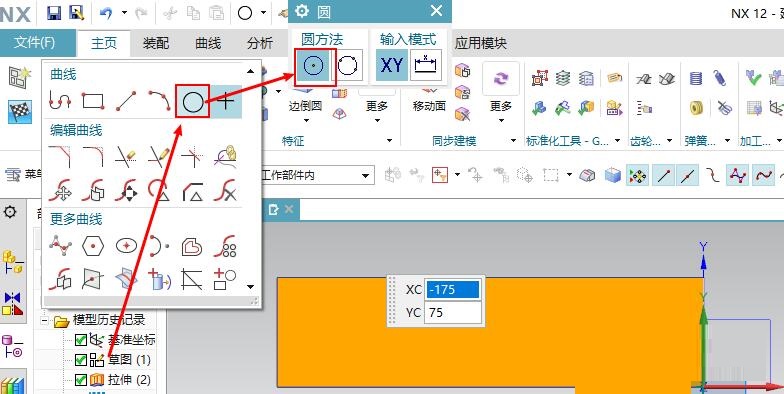Viewport: 784px width, 394px height.
Task: Select the Profile curve tool
Action: 60,102
